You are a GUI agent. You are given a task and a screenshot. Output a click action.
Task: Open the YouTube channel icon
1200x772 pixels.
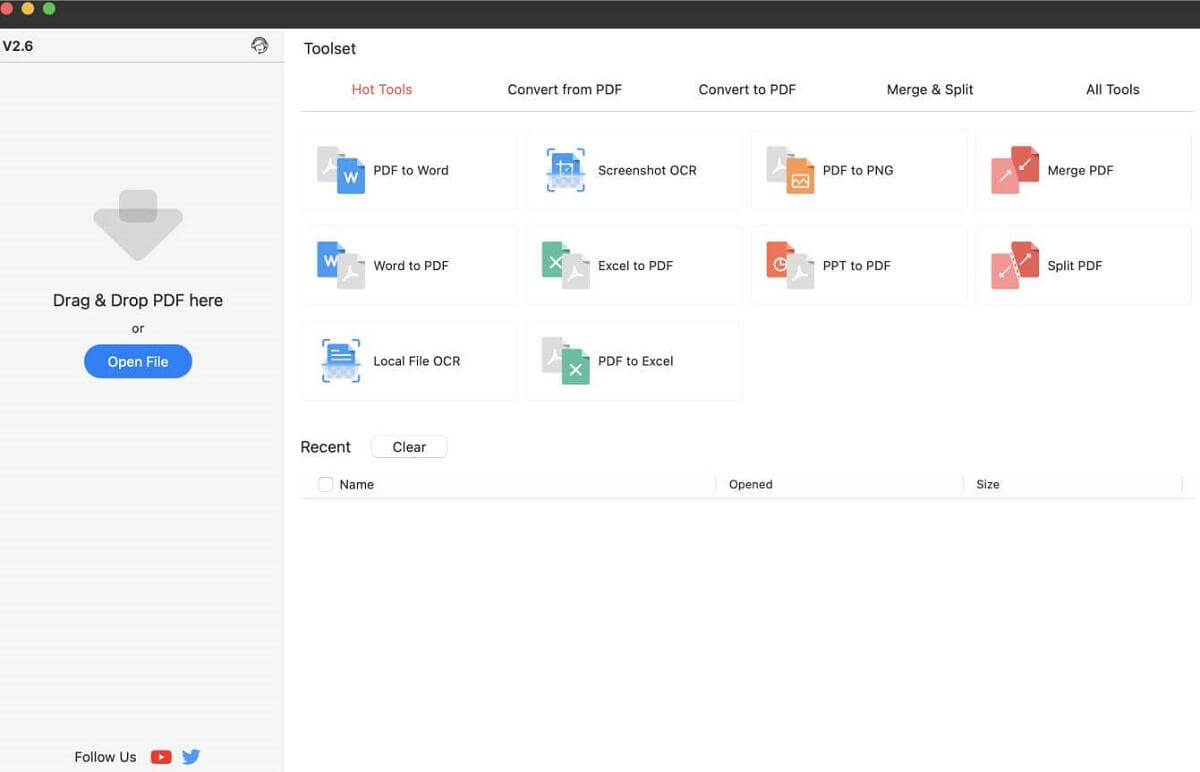click(x=161, y=757)
